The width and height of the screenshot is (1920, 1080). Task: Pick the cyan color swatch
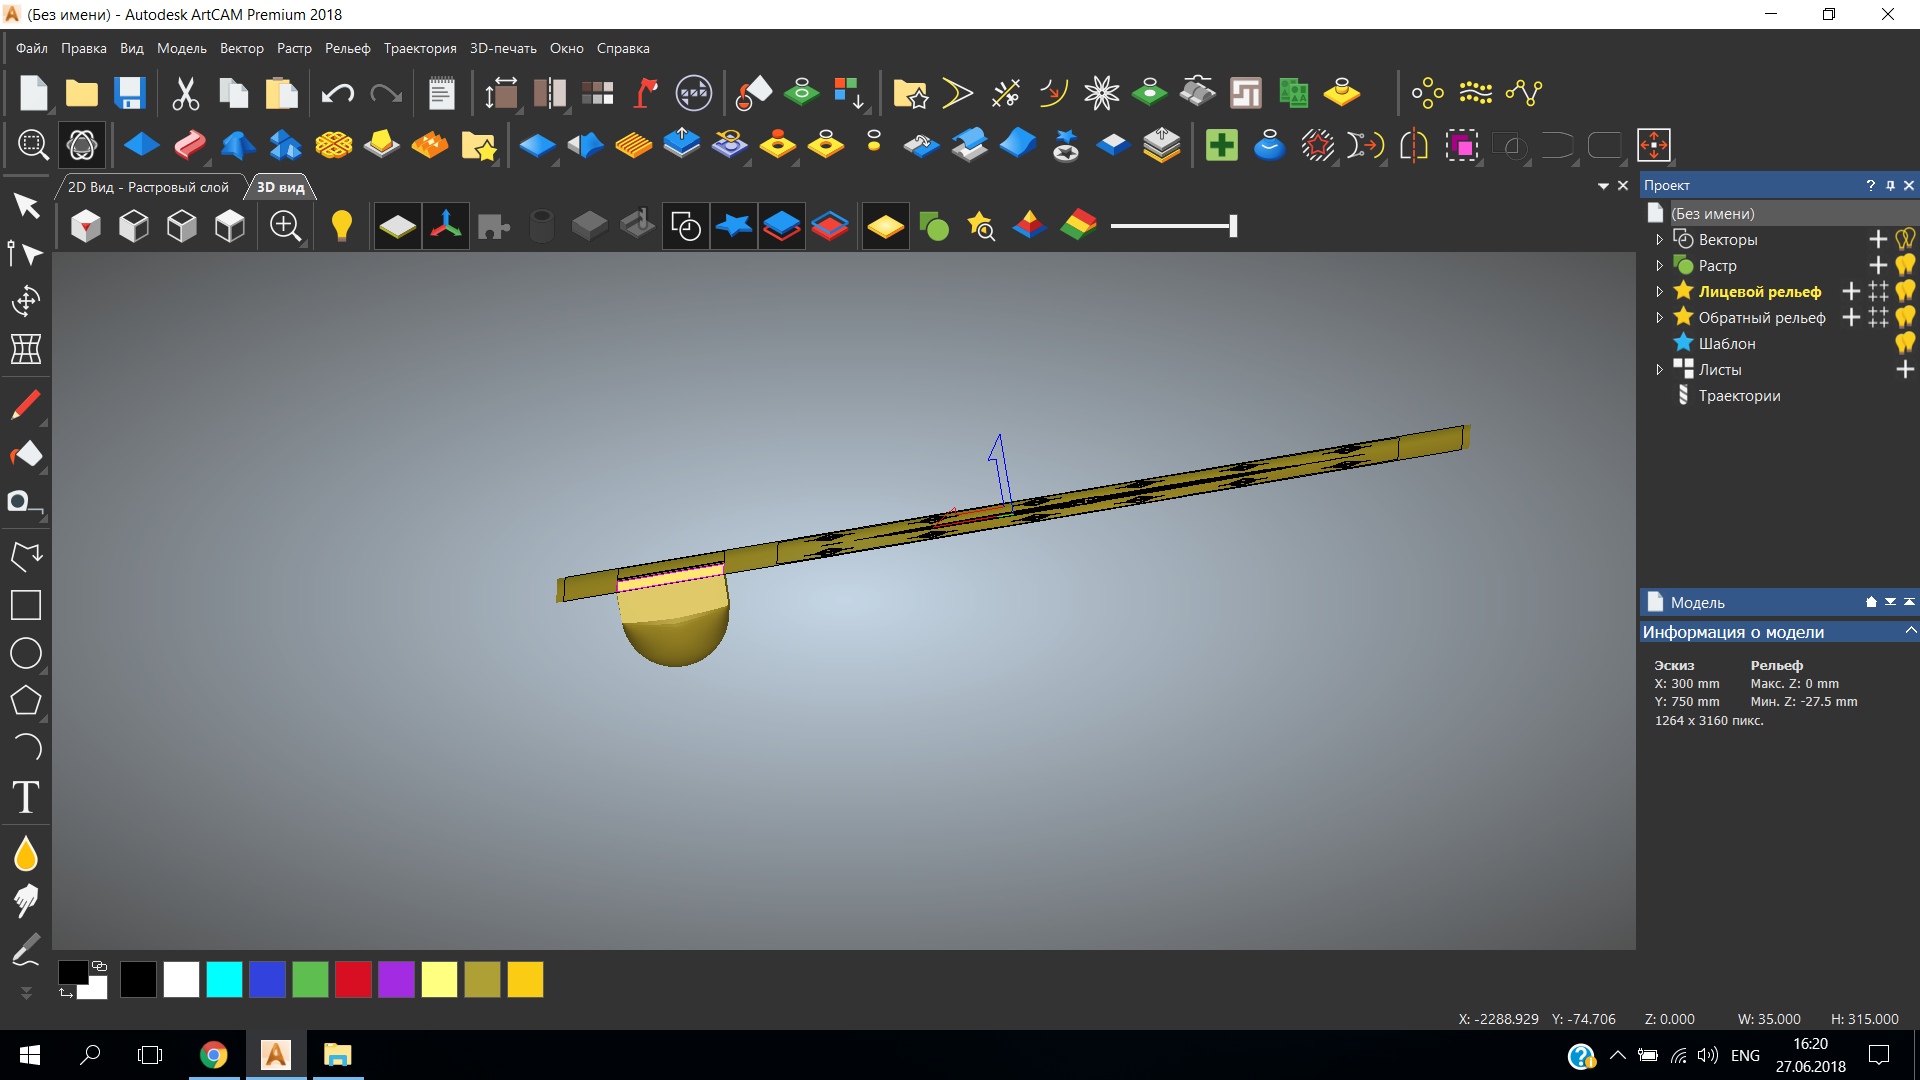pos(224,980)
